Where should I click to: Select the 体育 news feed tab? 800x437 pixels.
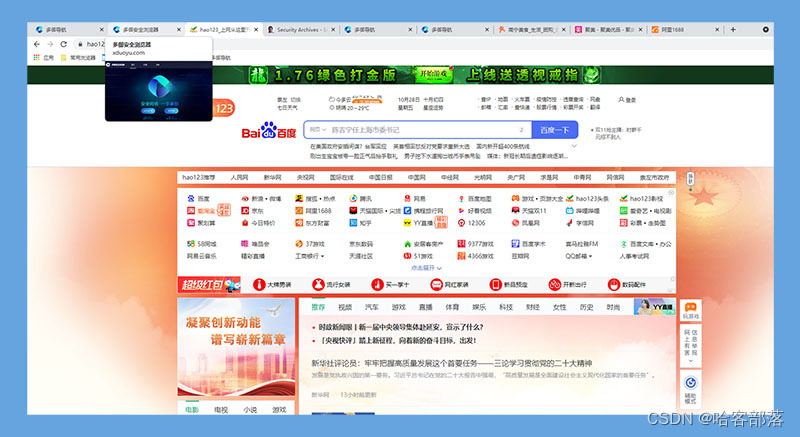pyautogui.click(x=452, y=307)
